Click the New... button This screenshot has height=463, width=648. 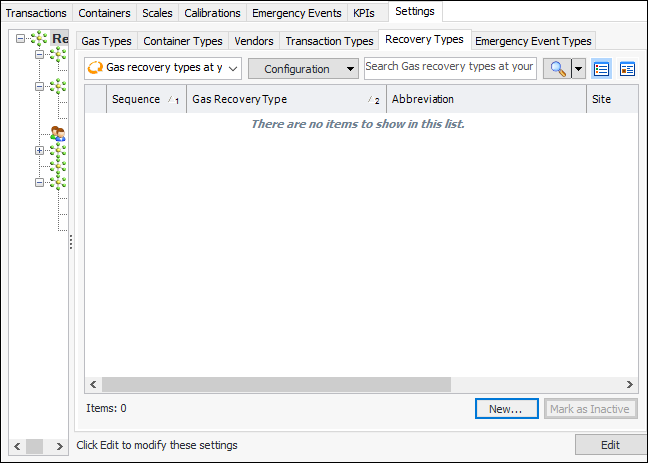pos(507,409)
